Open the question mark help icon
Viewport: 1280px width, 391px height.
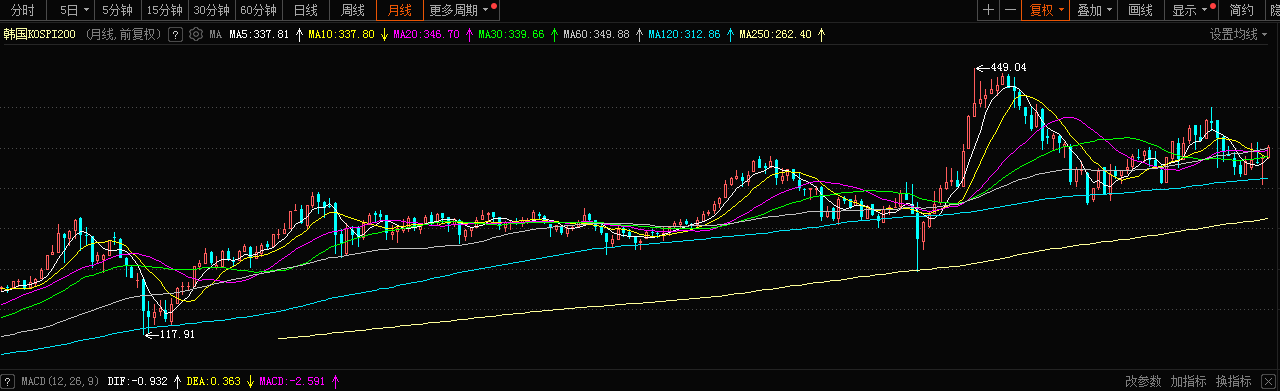point(175,34)
